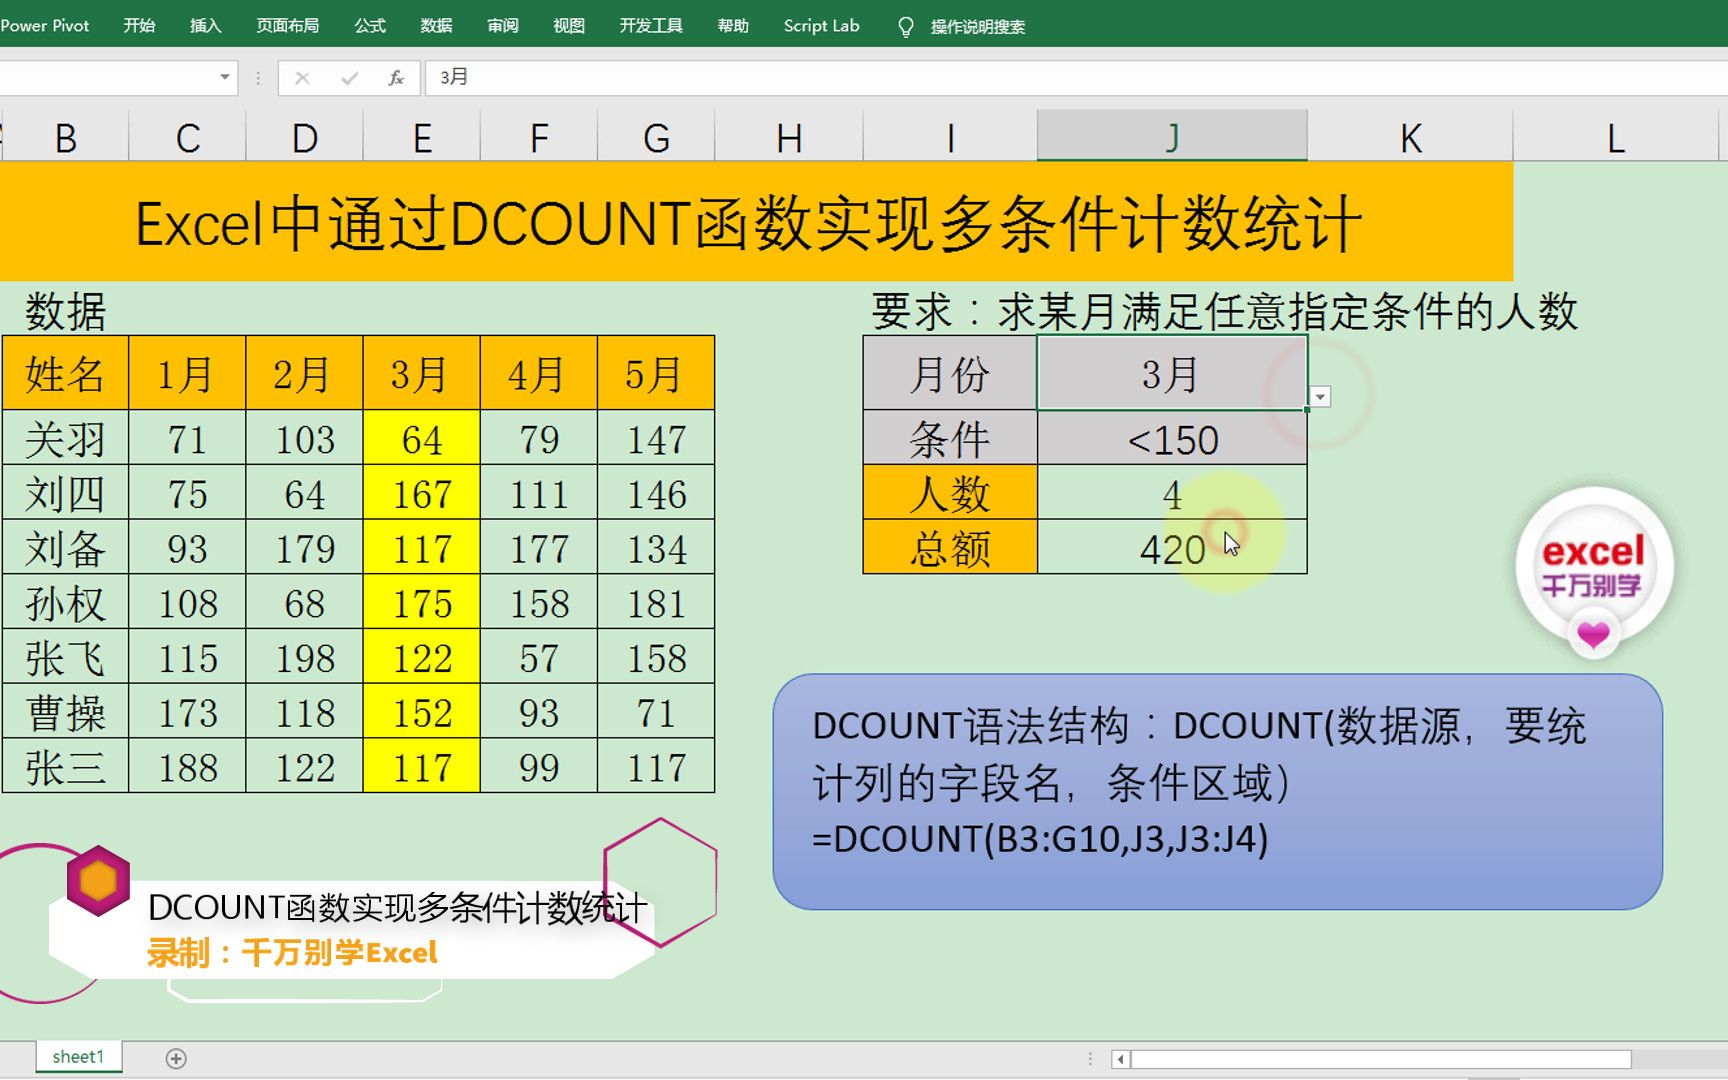Select the name cell 刘备
This screenshot has height=1080, width=1728.
(x=66, y=548)
